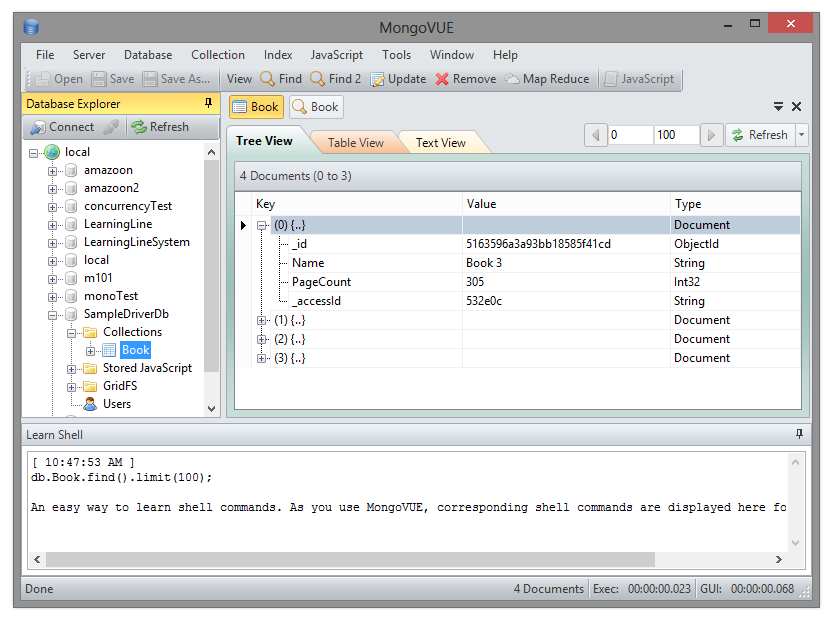
Task: Click the Update toolbar button
Action: point(398,79)
